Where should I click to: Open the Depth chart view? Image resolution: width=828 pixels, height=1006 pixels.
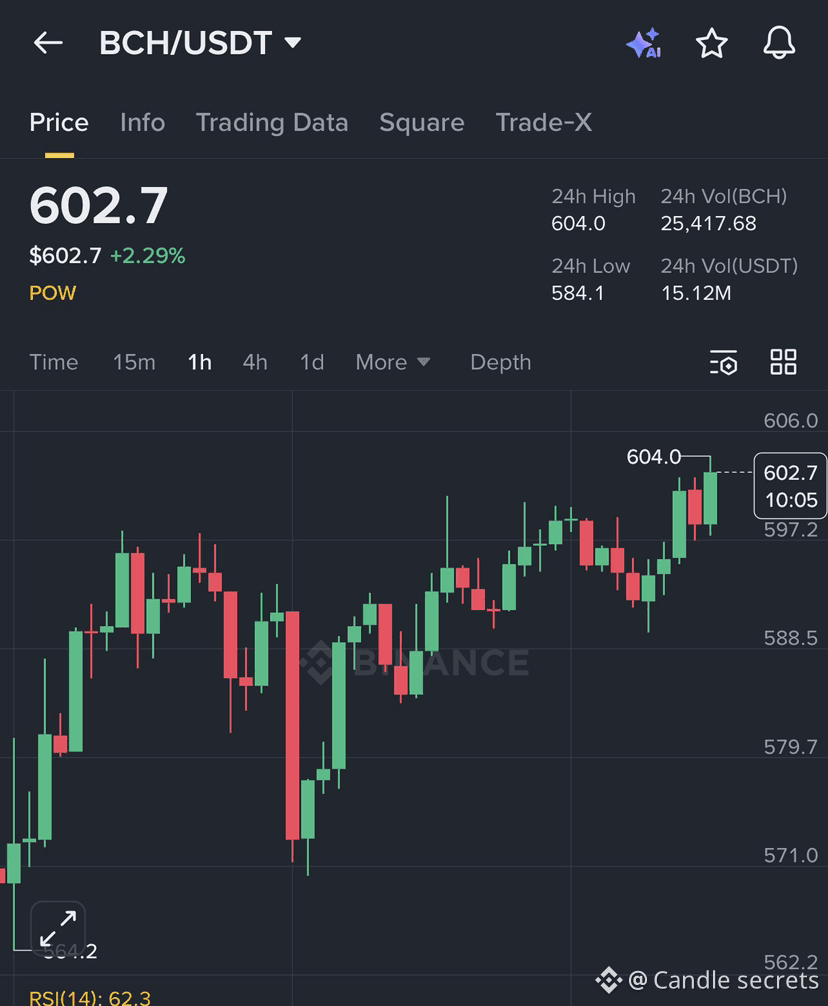(x=501, y=362)
